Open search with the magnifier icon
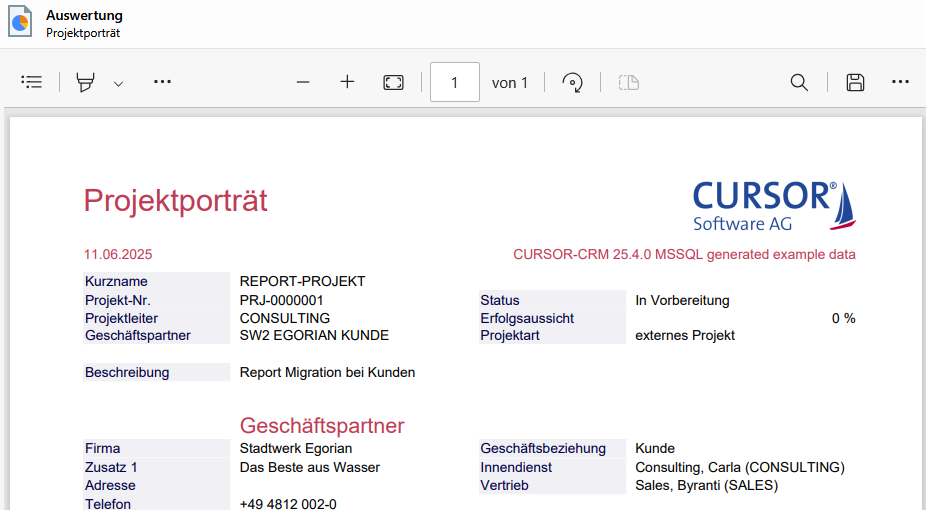 [x=799, y=82]
